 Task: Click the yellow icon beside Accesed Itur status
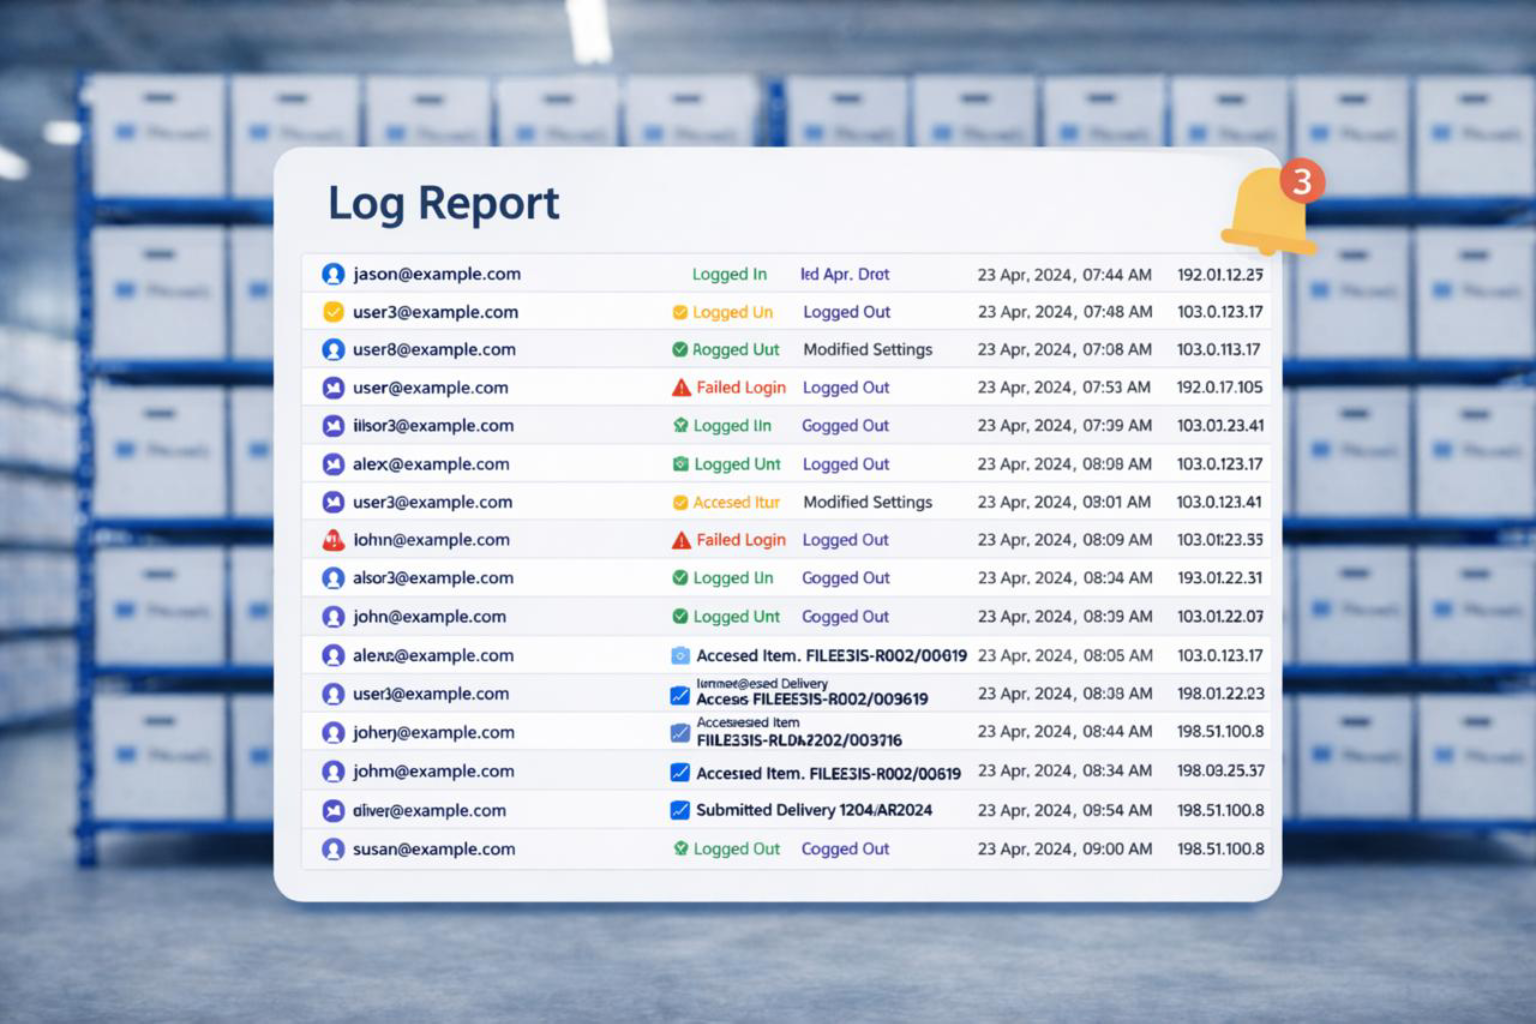pos(680,503)
